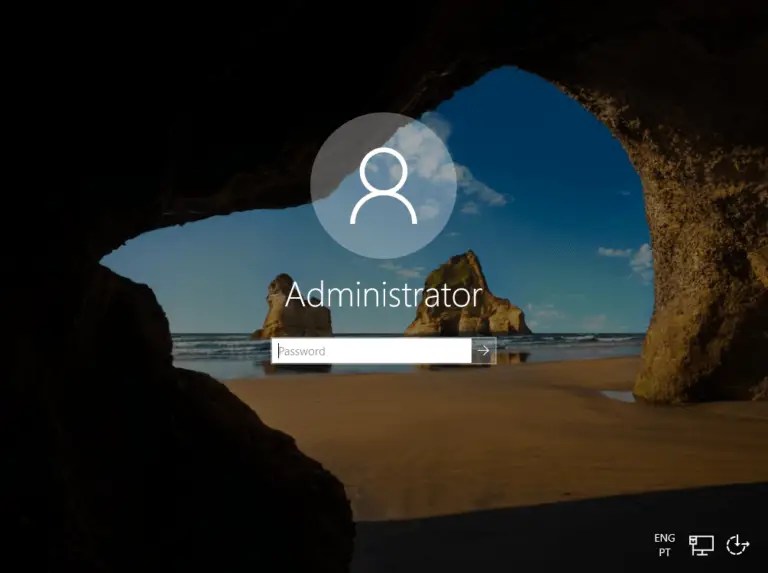Image resolution: width=768 pixels, height=573 pixels.
Task: Click the Password input field
Action: [371, 351]
